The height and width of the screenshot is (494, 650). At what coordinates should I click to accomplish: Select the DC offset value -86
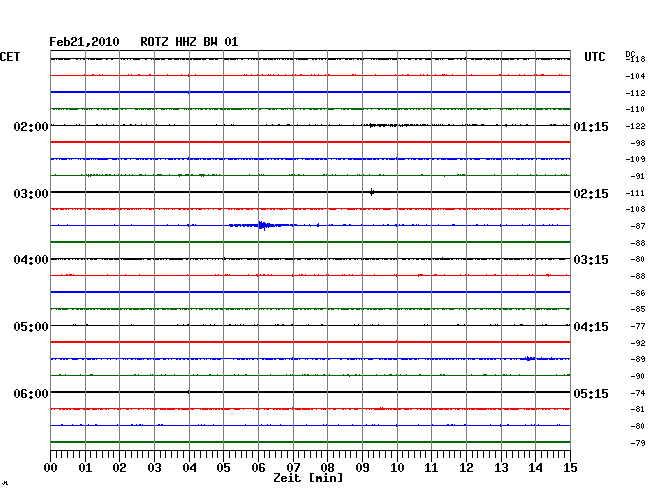click(x=638, y=293)
